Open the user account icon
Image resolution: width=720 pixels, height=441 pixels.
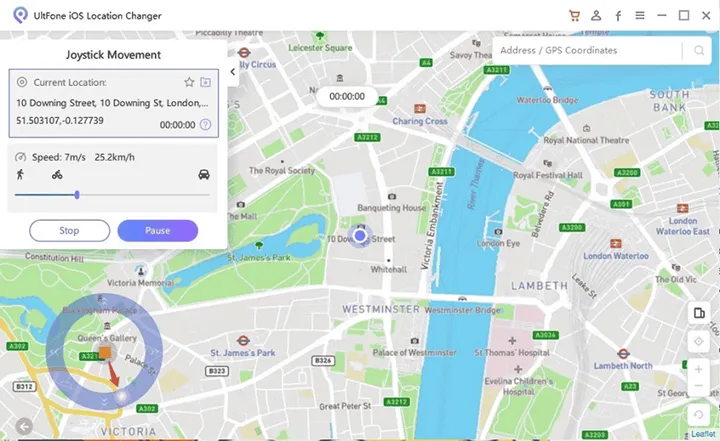[x=596, y=16]
